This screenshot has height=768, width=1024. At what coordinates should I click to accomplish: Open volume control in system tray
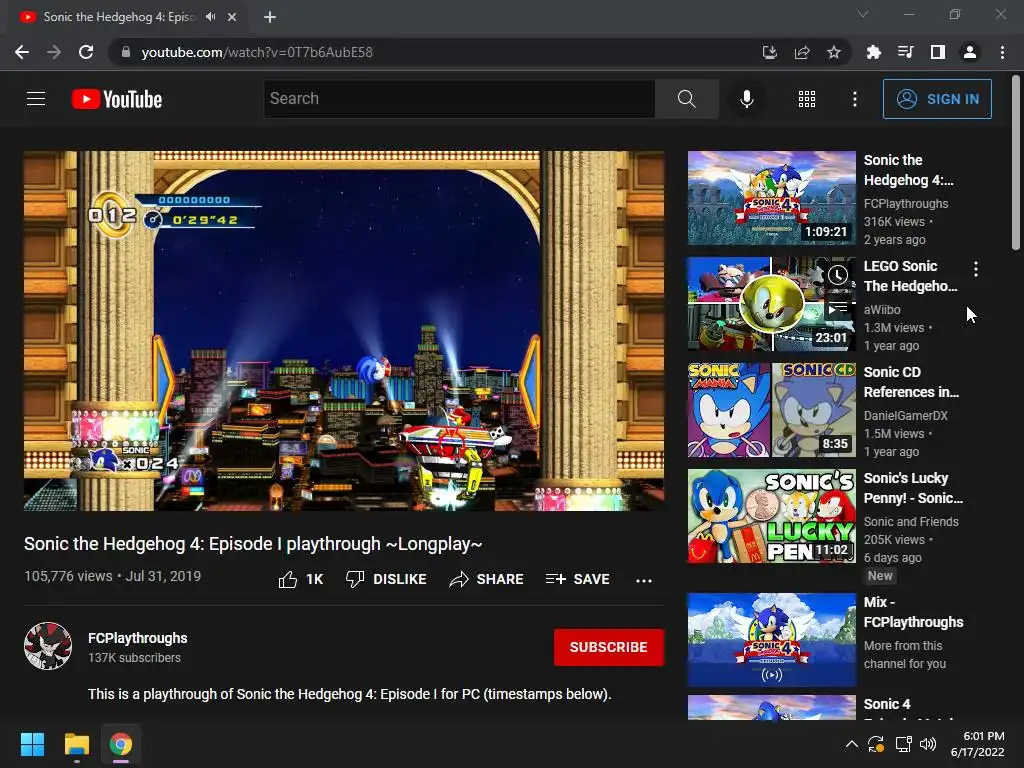pyautogui.click(x=927, y=744)
